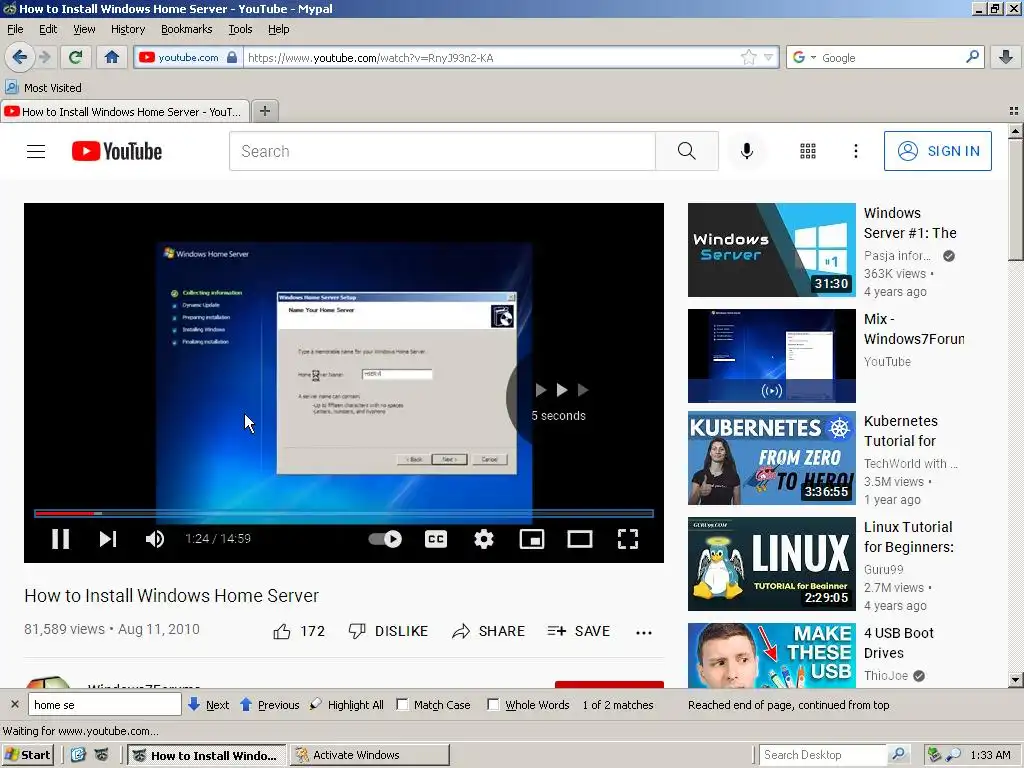Enable the Match Case checkbox
The width and height of the screenshot is (1024, 768).
click(x=402, y=705)
